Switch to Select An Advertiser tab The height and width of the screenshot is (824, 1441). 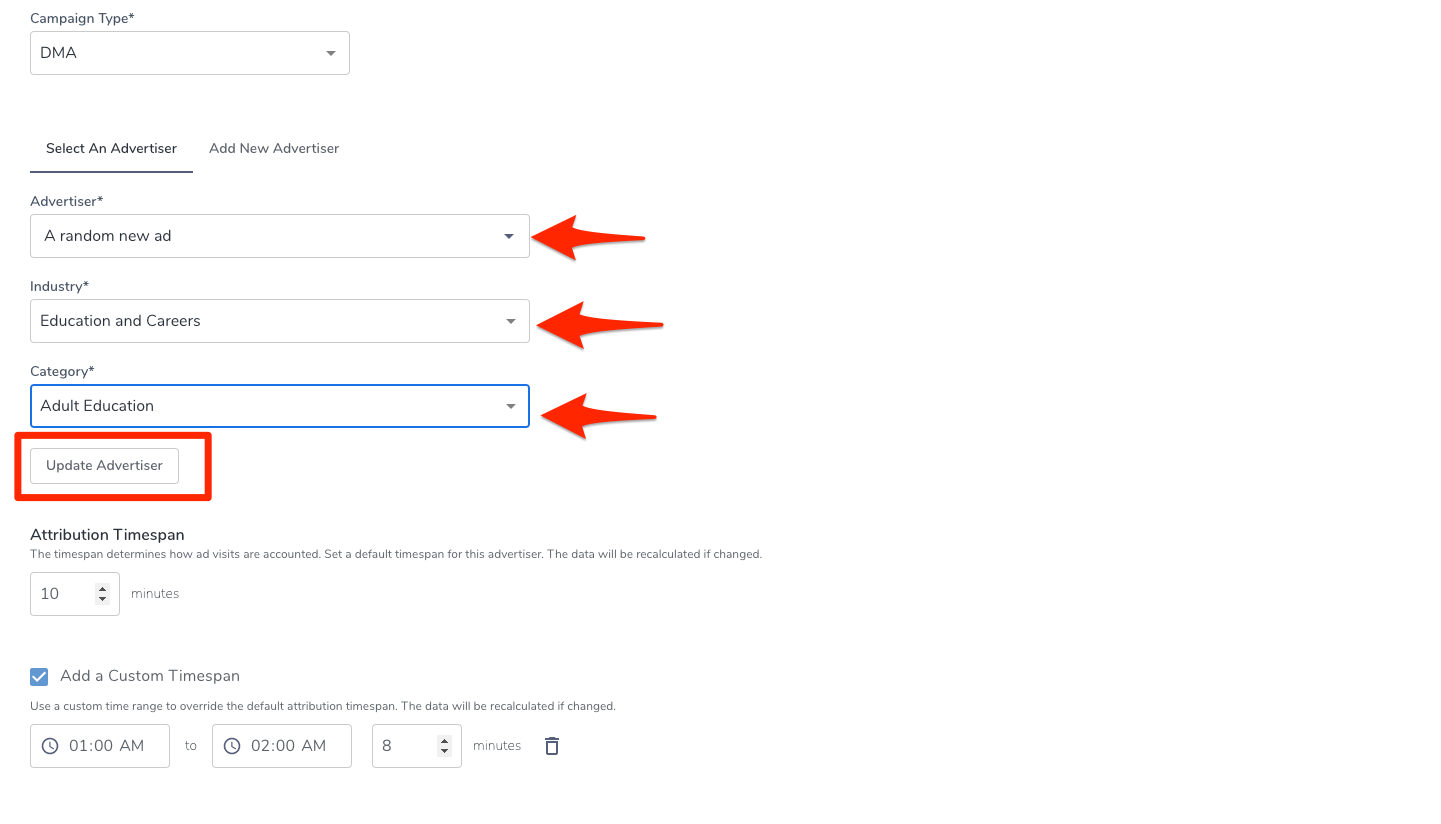click(x=111, y=148)
